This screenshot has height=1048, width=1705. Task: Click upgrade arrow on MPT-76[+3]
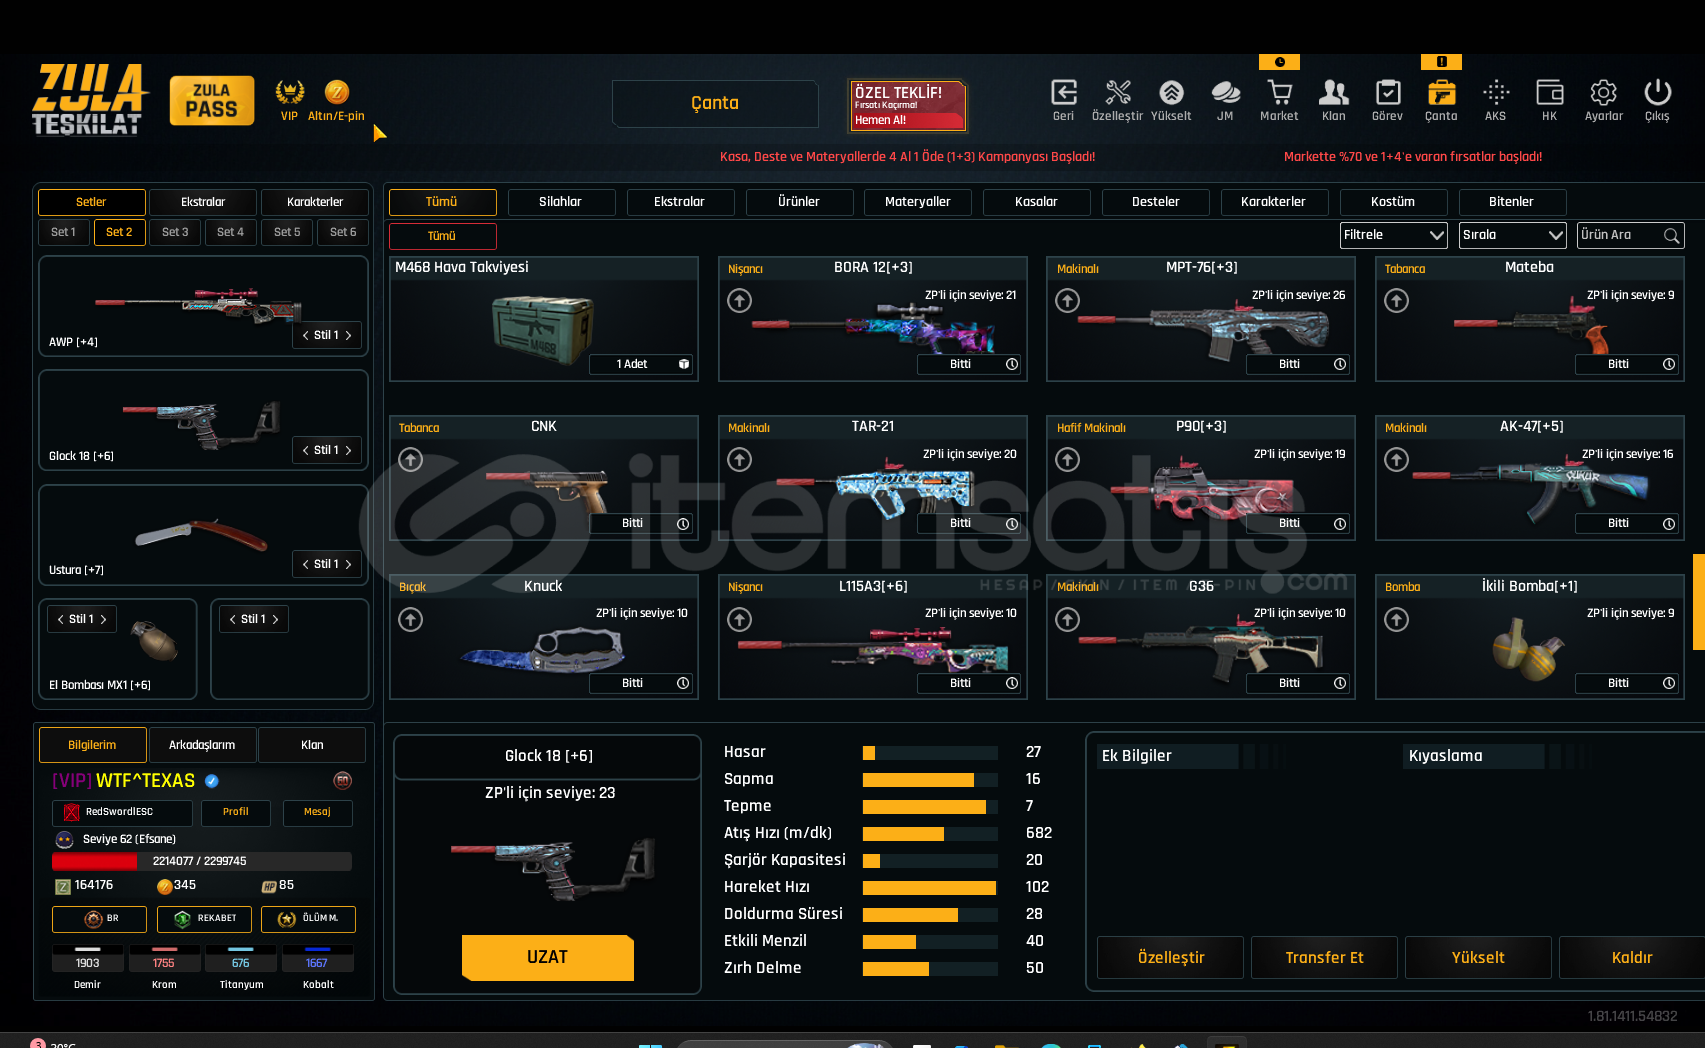coord(1068,301)
